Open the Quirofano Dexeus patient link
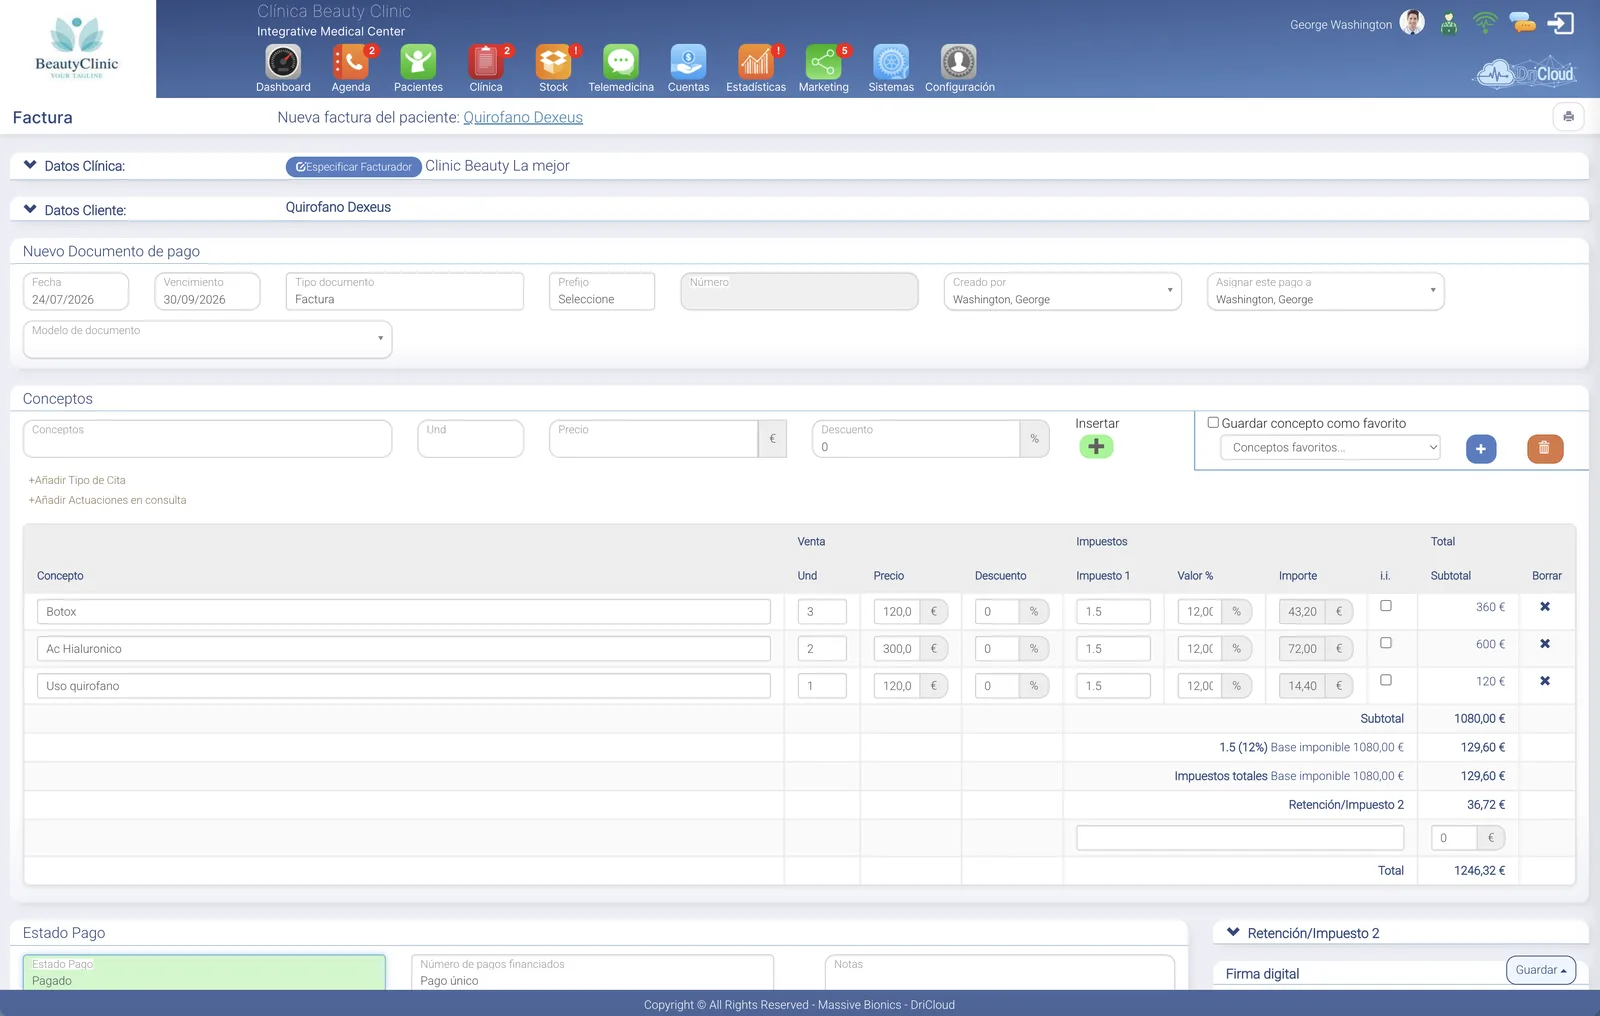Image resolution: width=1600 pixels, height=1016 pixels. coord(523,117)
